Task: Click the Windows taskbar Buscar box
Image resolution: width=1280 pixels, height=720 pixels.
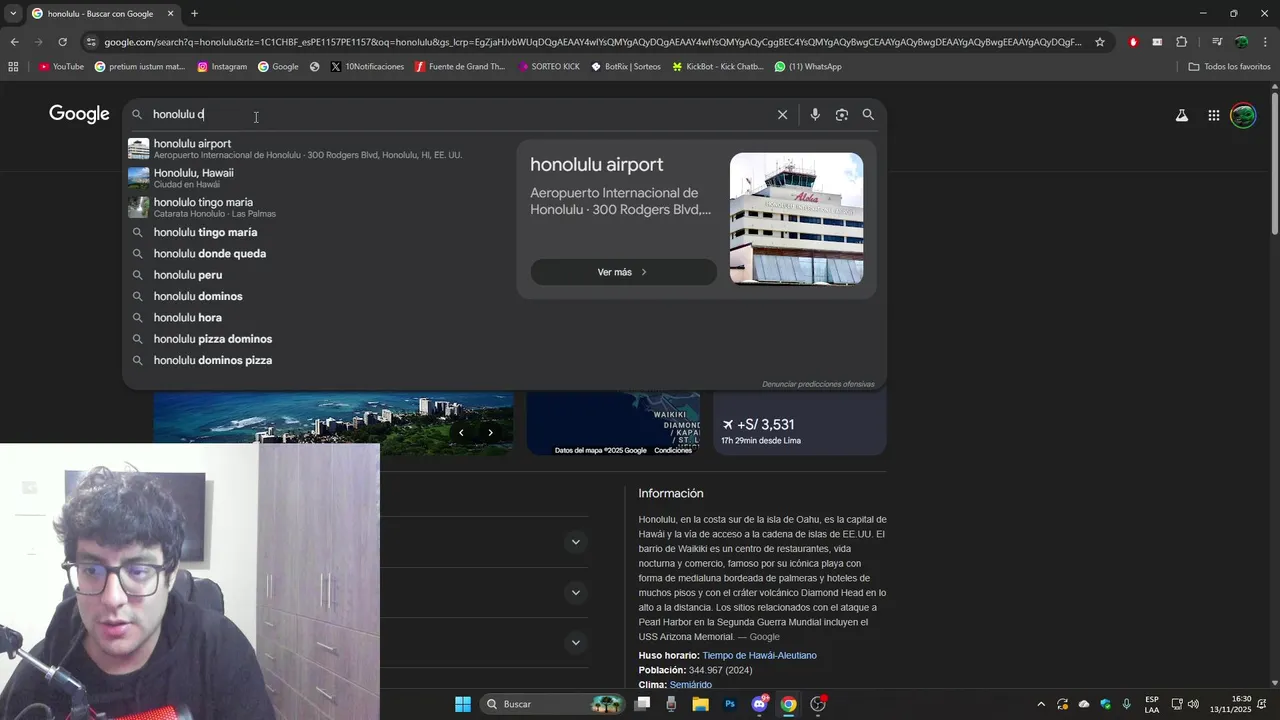Action: point(553,704)
